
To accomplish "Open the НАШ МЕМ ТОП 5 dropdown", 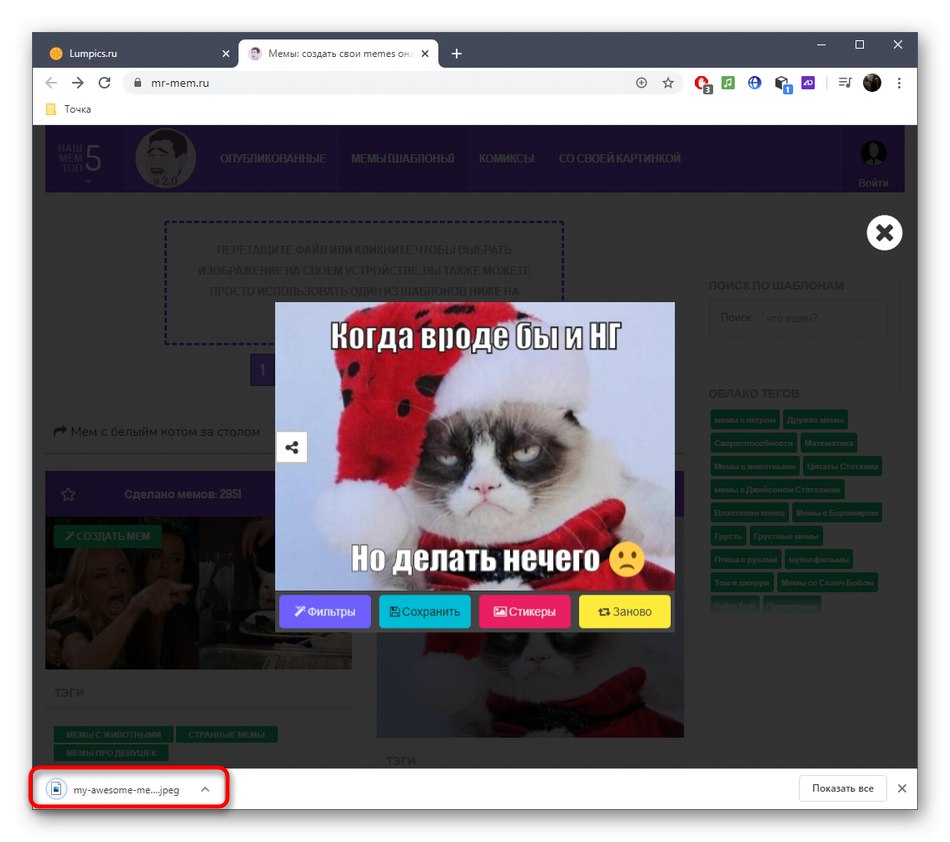I will pyautogui.click(x=79, y=159).
